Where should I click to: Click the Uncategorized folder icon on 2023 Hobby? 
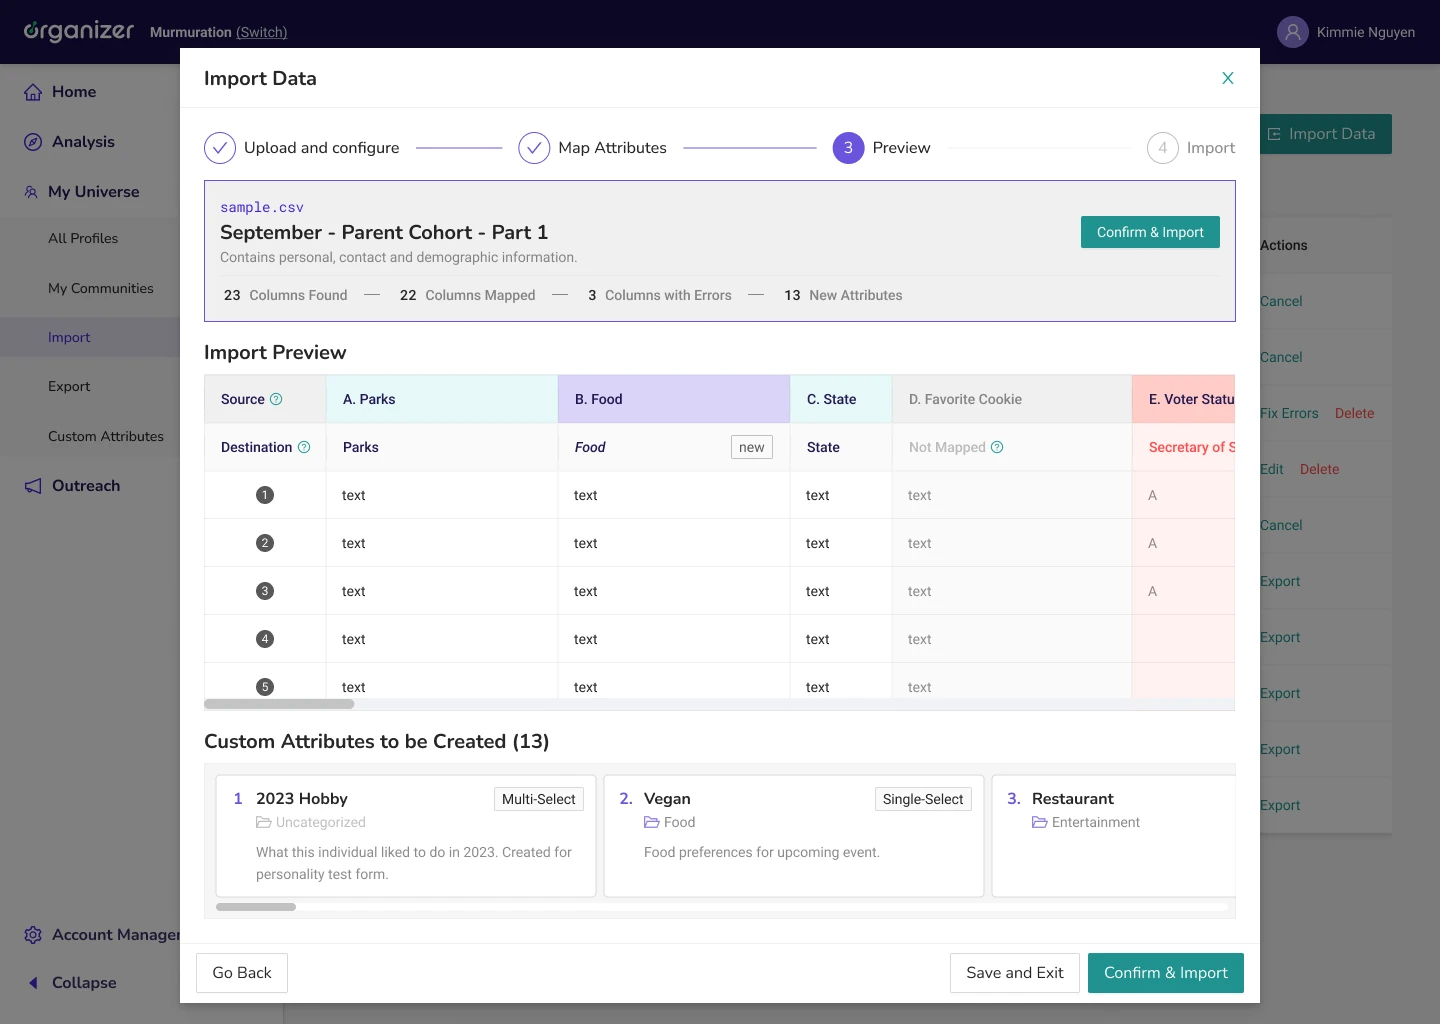tap(264, 822)
